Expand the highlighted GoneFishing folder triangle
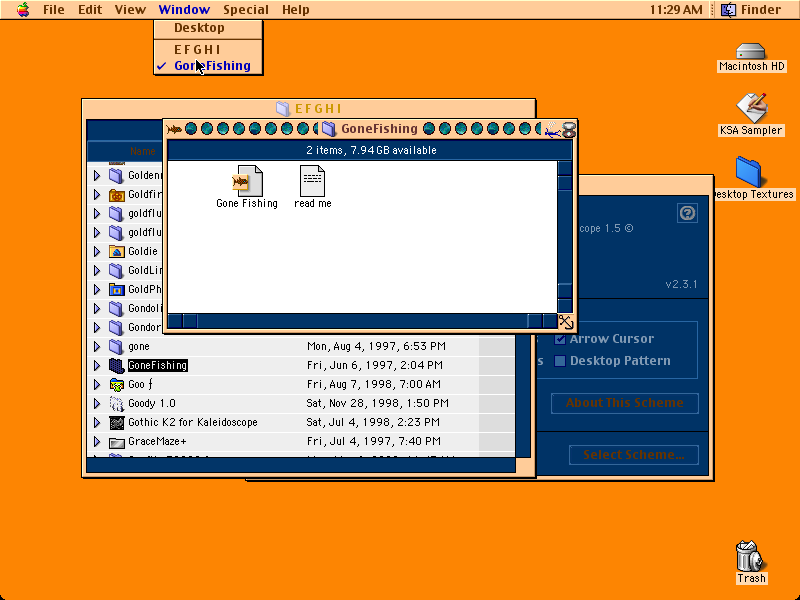This screenshot has width=800, height=600. (97, 365)
